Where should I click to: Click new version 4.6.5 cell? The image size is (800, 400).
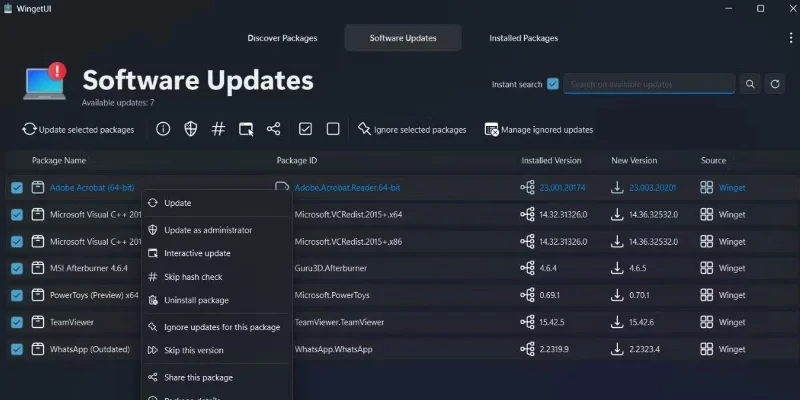[637, 268]
